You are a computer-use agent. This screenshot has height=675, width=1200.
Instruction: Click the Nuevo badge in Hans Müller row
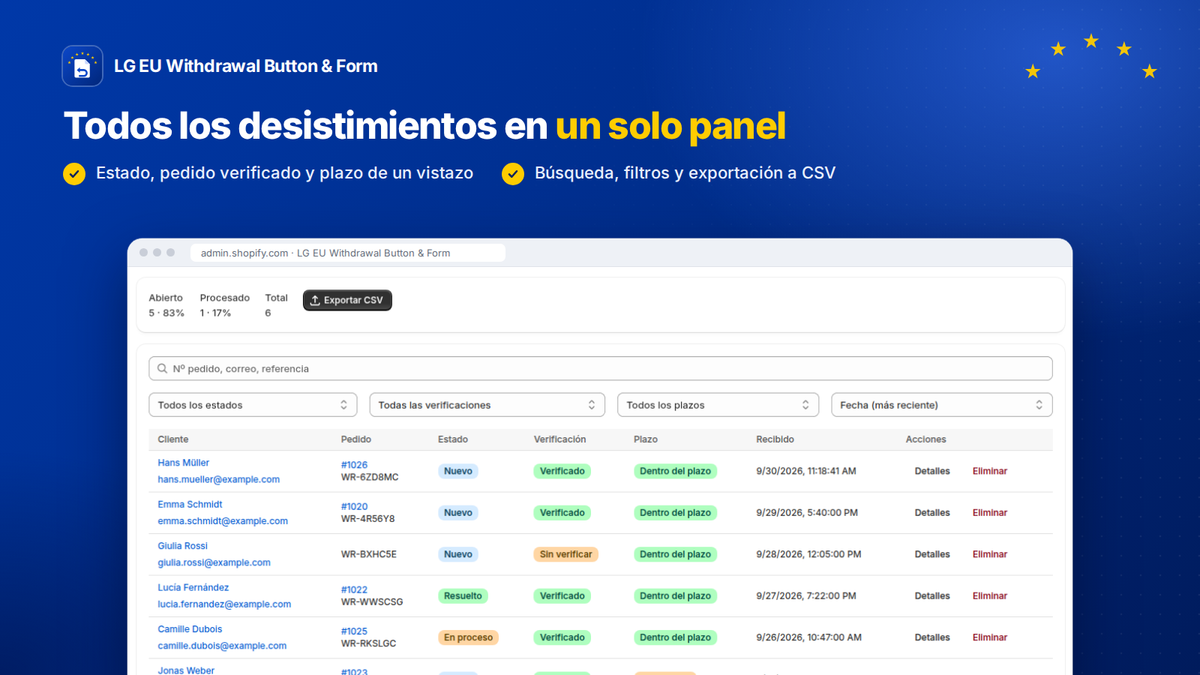(458, 471)
